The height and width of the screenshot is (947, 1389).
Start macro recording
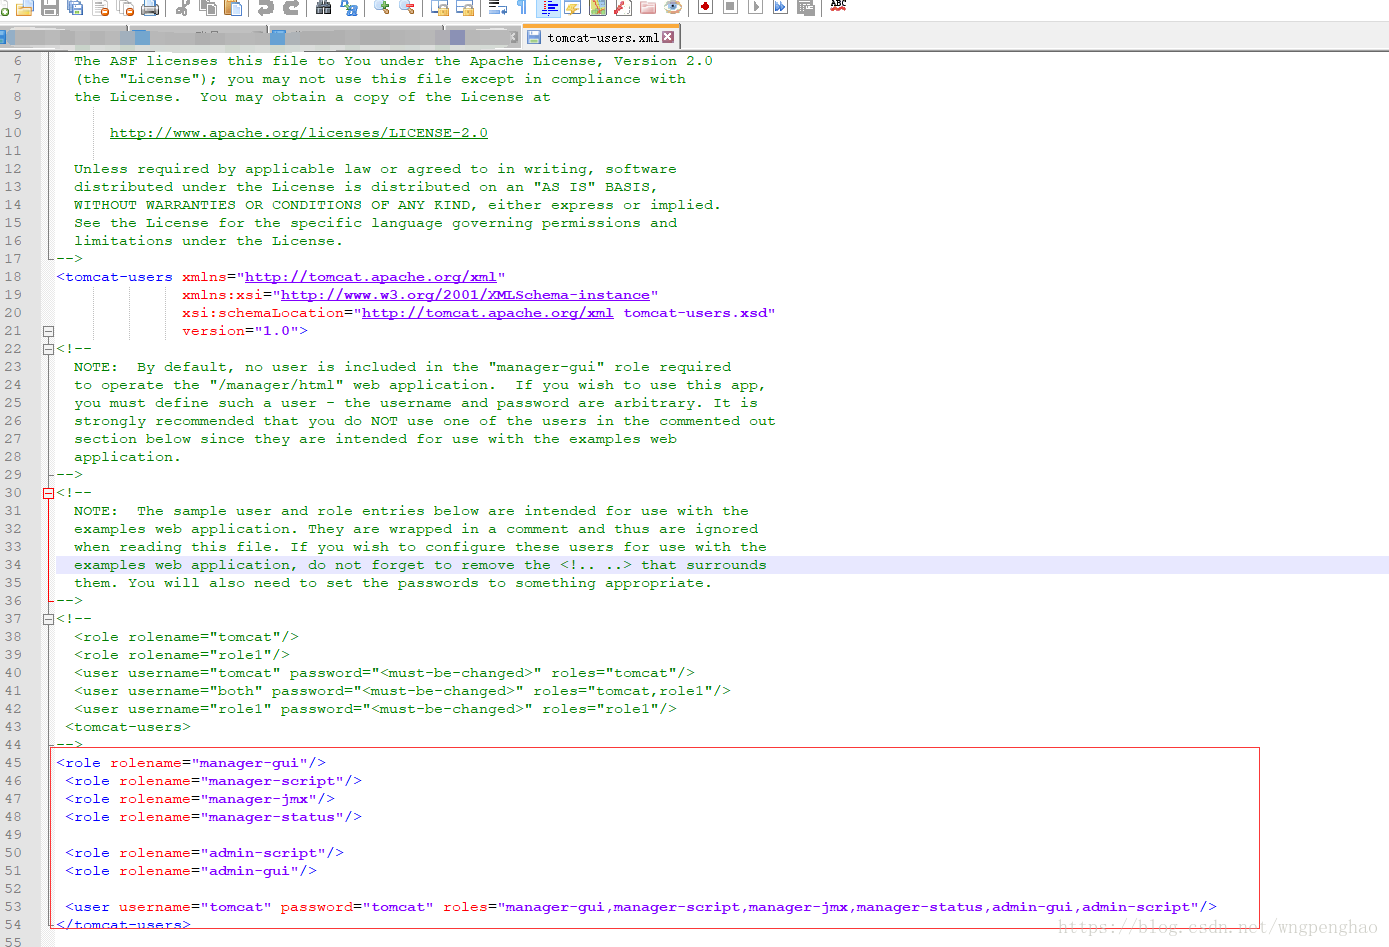(705, 8)
